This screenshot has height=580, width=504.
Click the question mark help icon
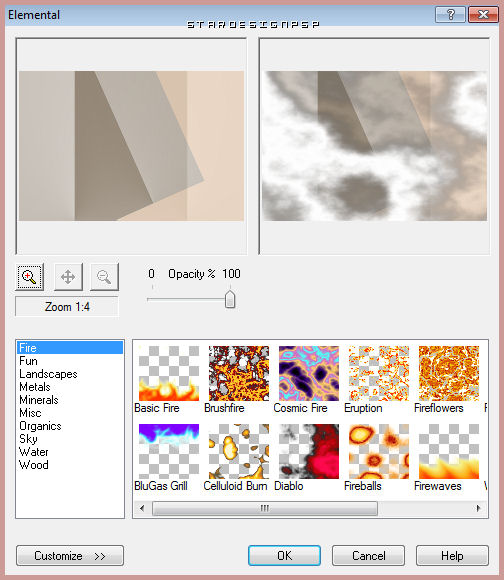(450, 15)
